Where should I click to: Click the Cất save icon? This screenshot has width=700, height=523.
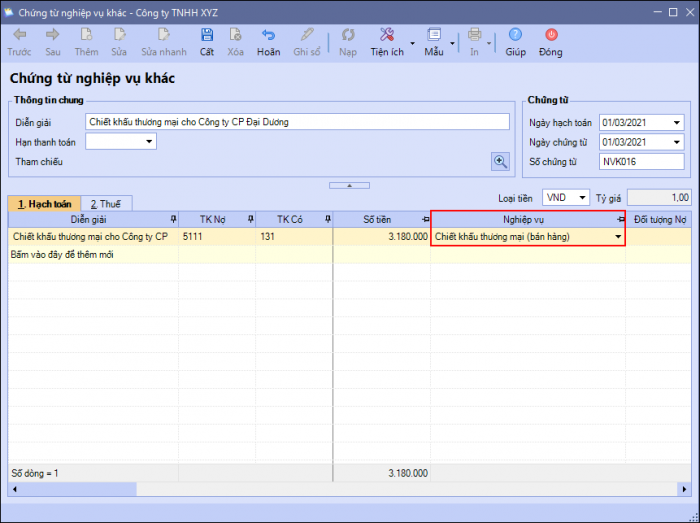(207, 35)
